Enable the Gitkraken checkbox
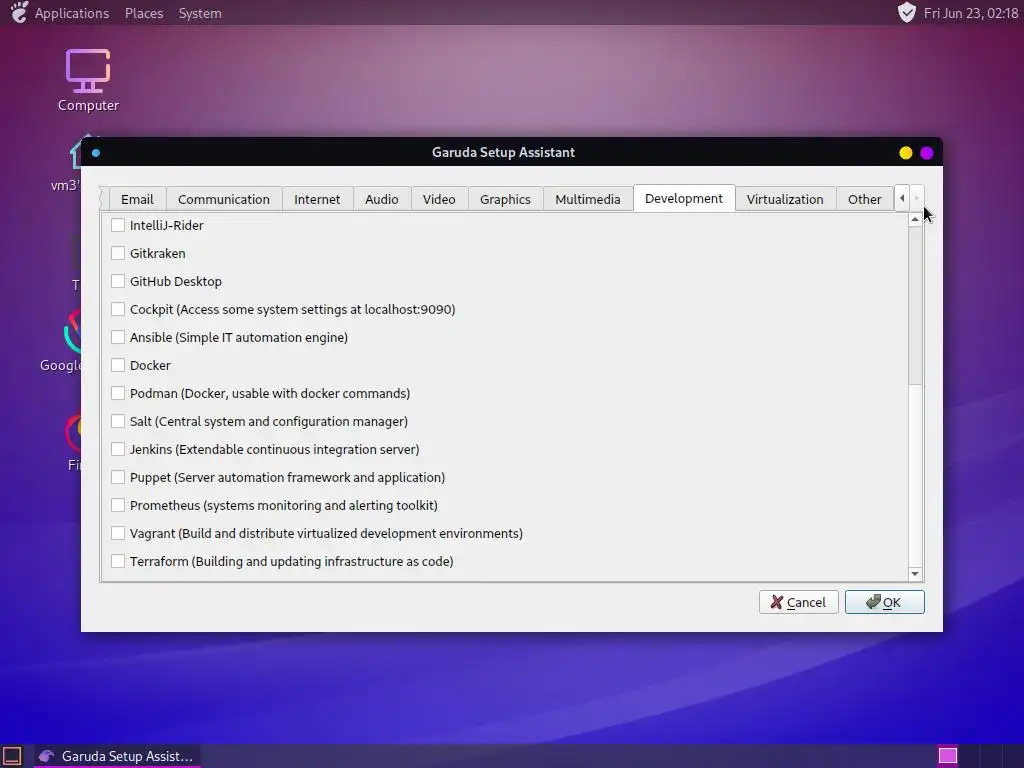 click(118, 253)
